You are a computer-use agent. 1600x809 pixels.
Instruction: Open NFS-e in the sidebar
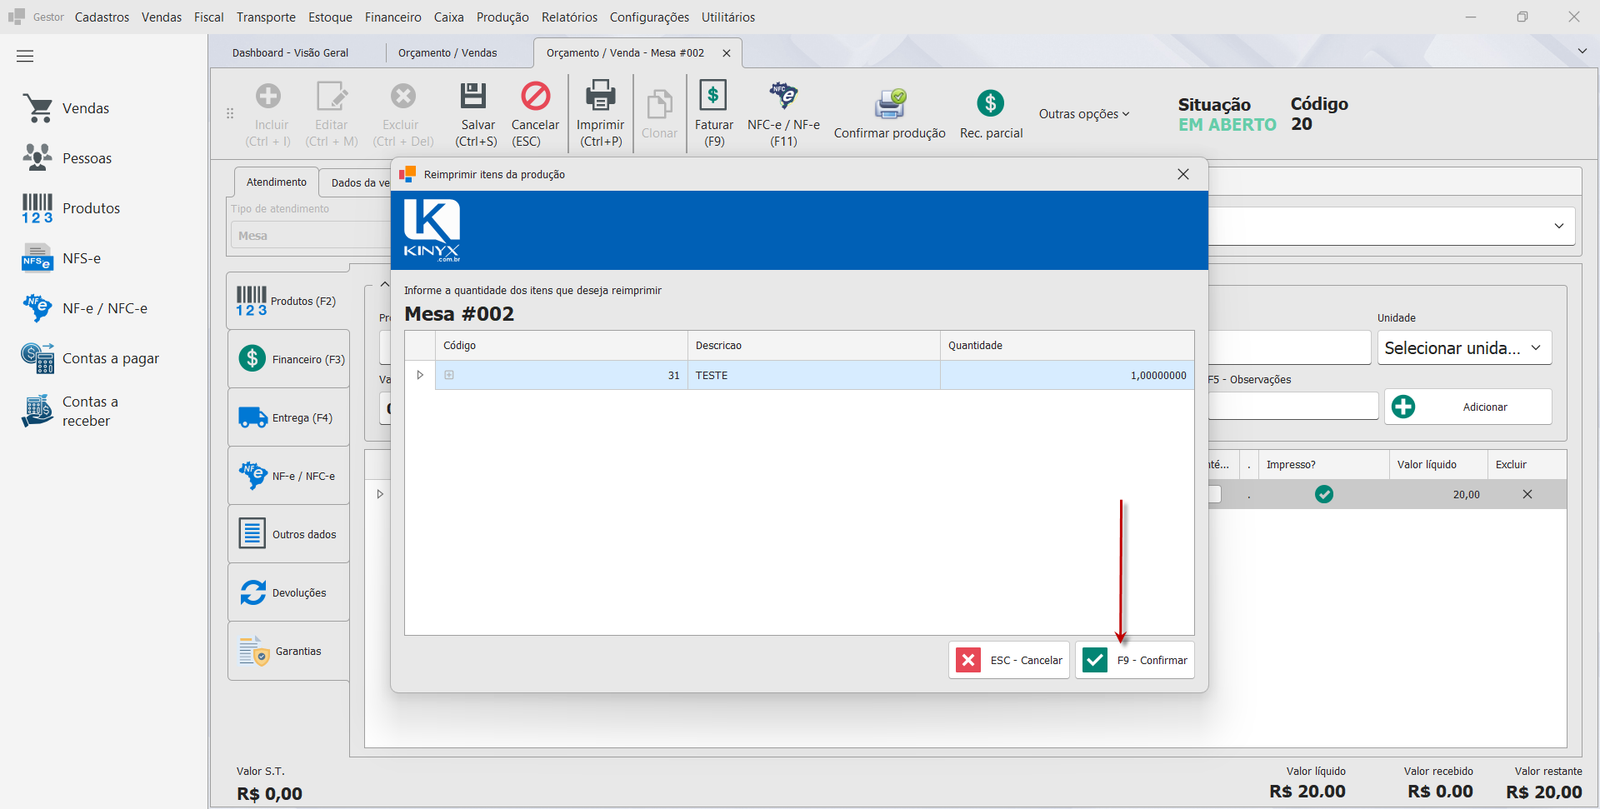coord(62,258)
